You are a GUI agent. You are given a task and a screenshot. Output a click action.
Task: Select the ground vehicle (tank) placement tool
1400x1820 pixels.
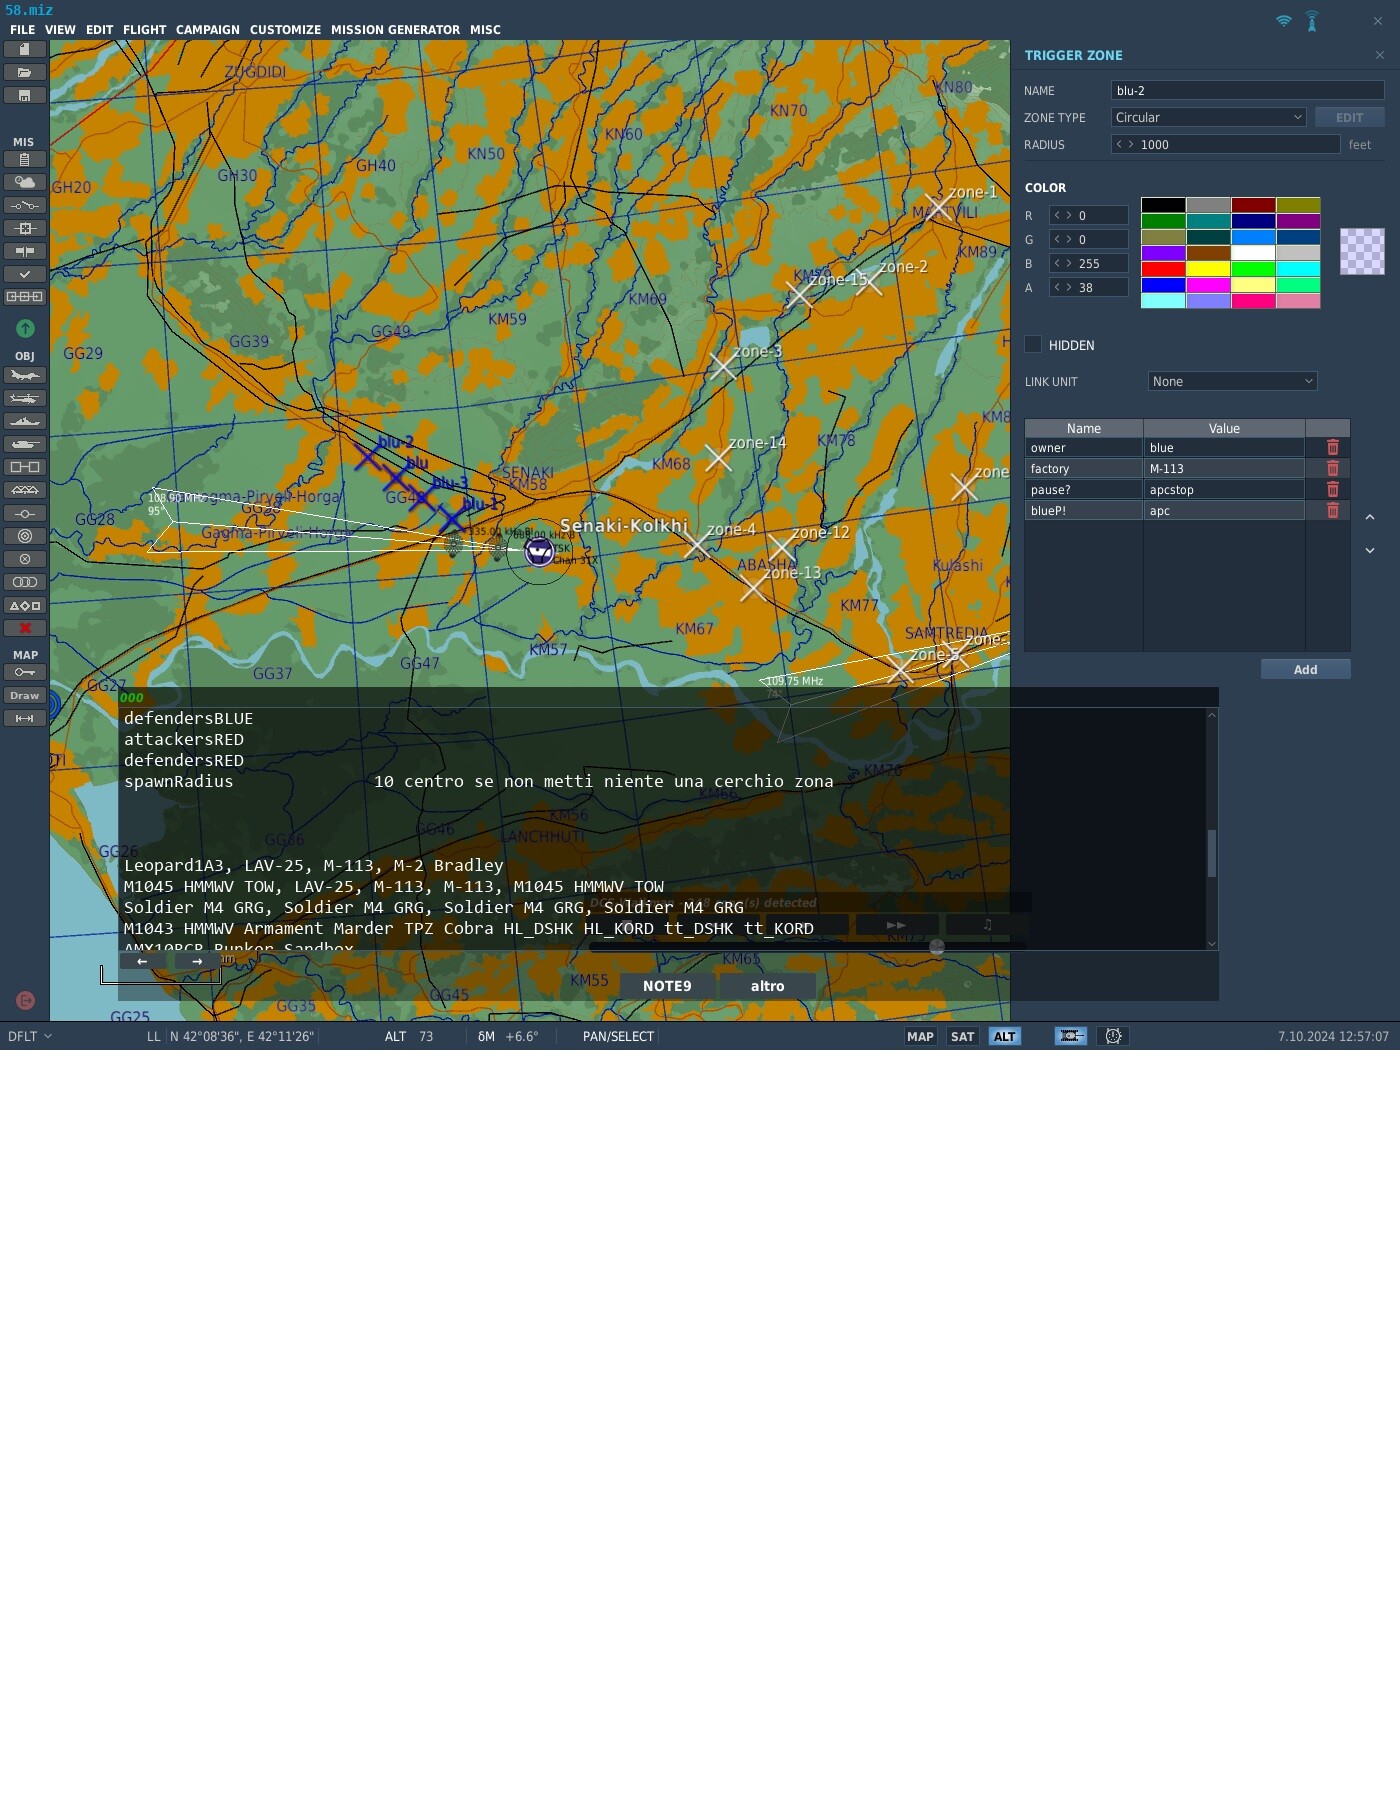click(25, 444)
